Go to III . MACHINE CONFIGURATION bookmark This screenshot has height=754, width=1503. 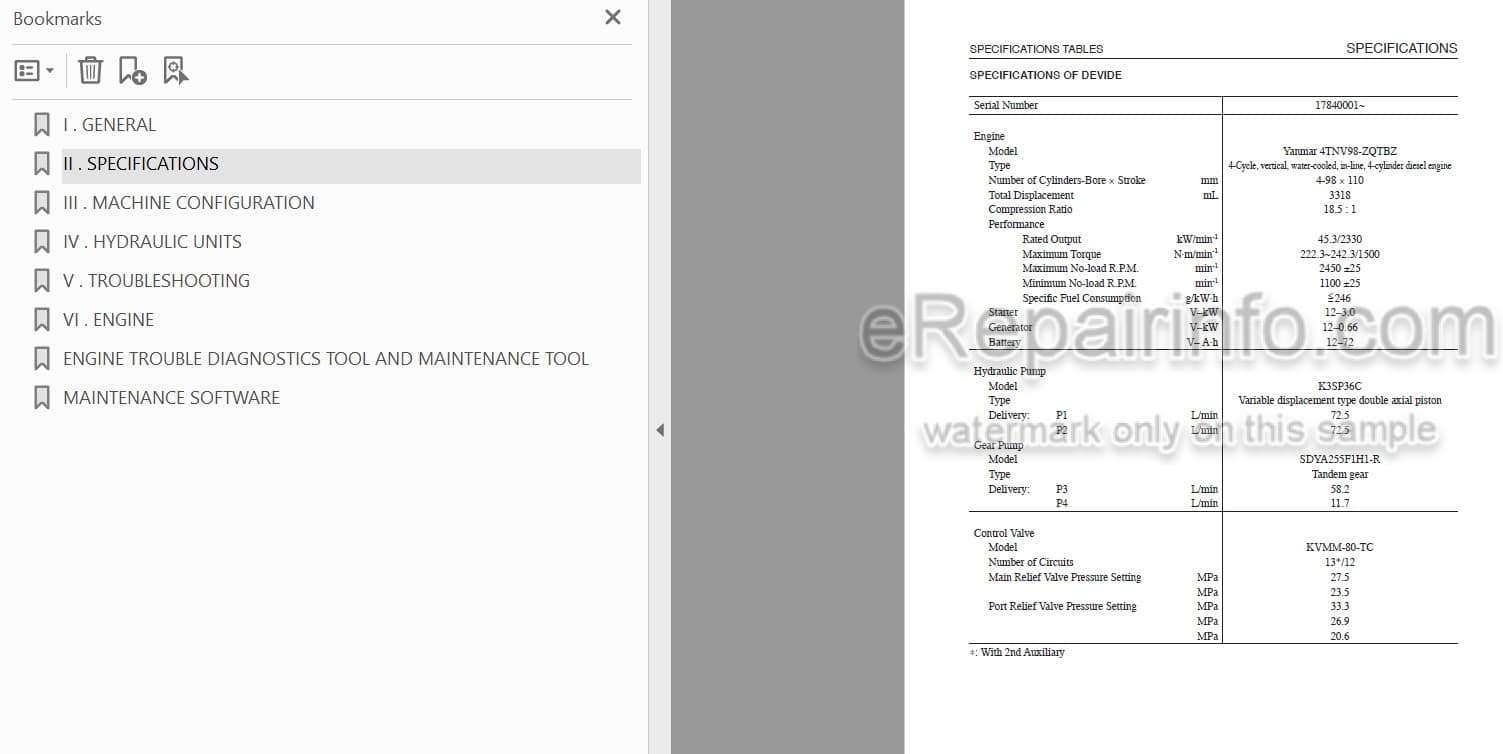(x=189, y=203)
